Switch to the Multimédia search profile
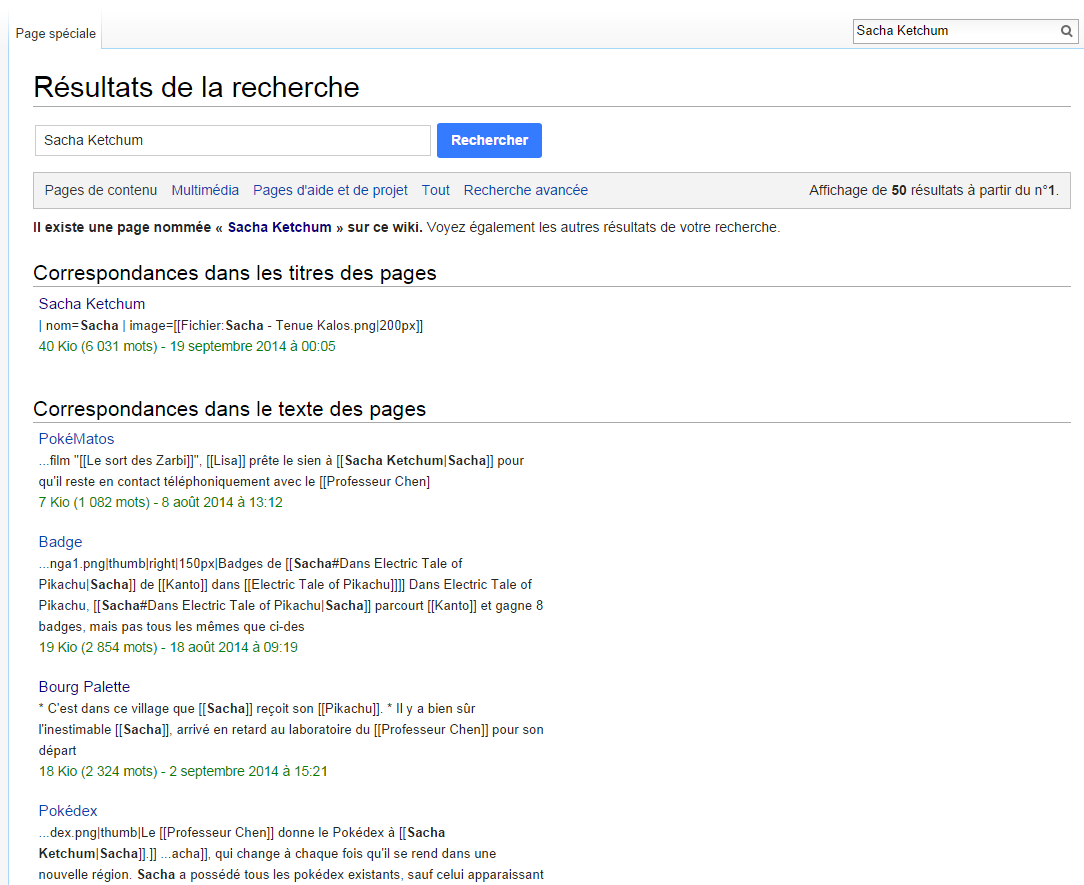The width and height of the screenshot is (1084, 885). (205, 190)
